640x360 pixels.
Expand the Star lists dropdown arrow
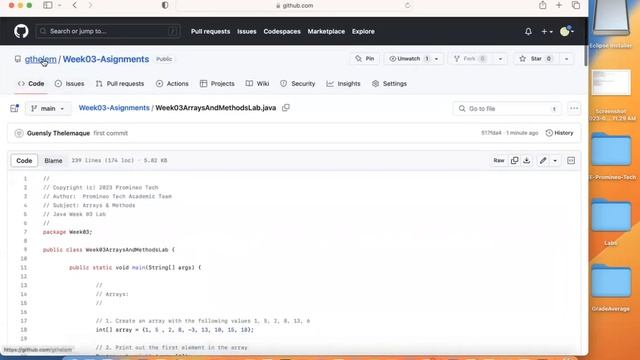coord(566,59)
